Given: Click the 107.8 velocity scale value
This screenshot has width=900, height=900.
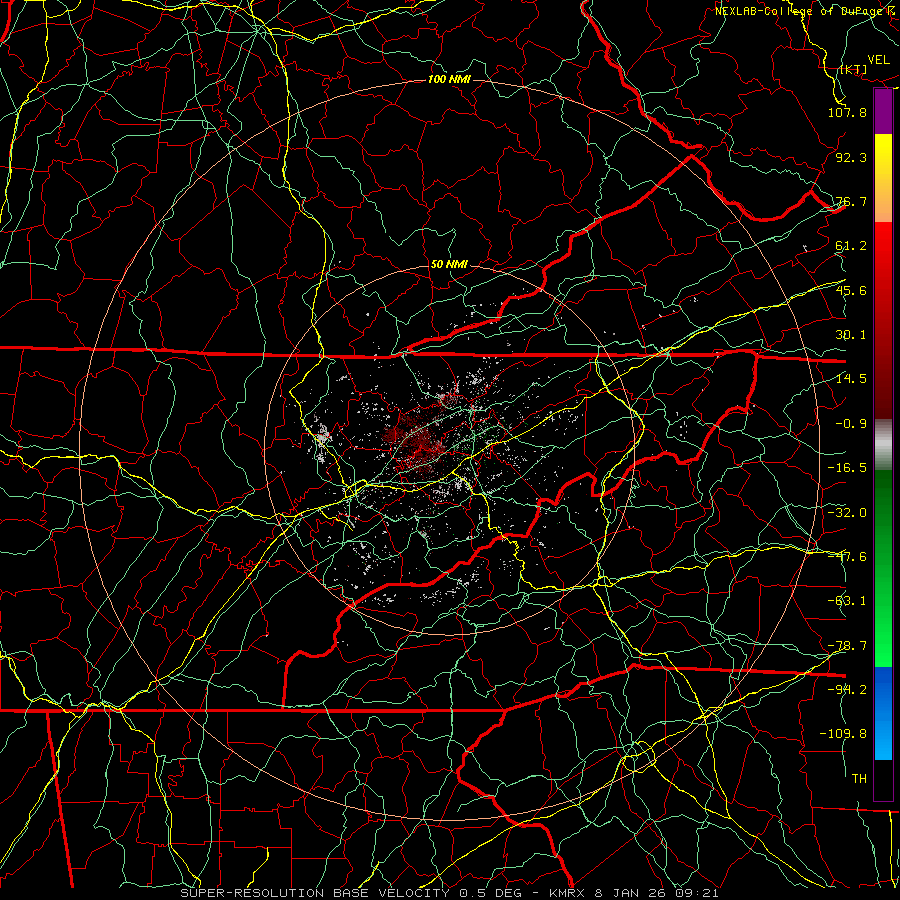Looking at the screenshot, I should (x=847, y=112).
